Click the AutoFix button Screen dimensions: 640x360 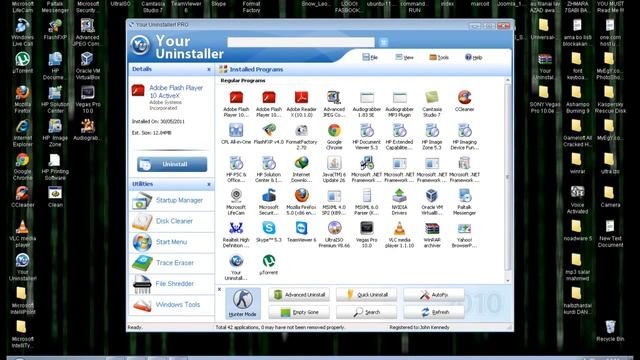pyautogui.click(x=433, y=295)
